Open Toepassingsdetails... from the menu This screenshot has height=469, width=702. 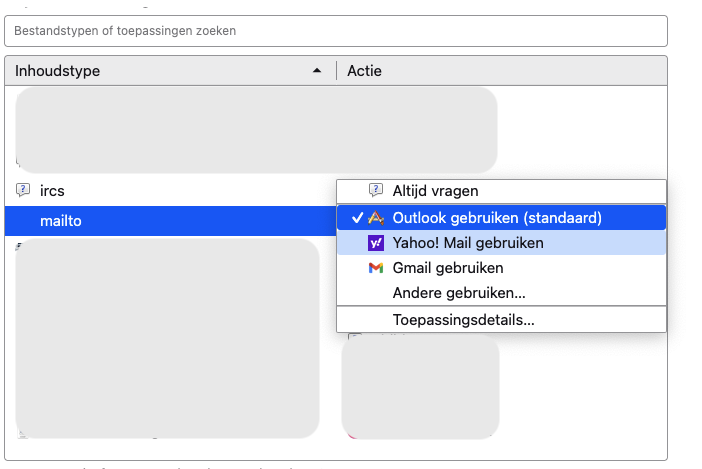(501, 320)
